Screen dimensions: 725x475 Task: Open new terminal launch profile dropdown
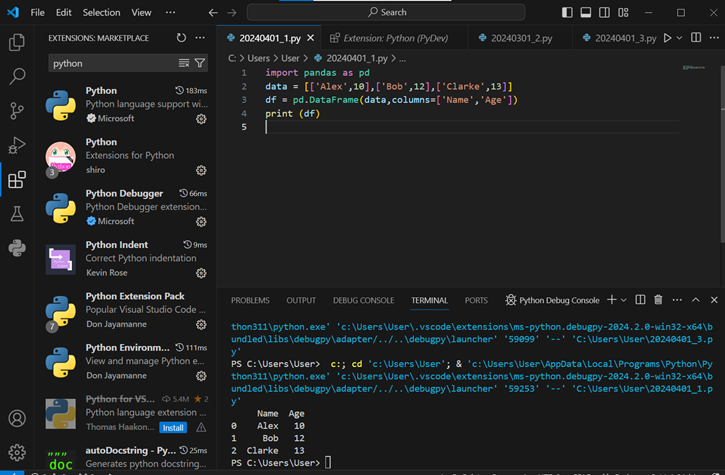(625, 300)
